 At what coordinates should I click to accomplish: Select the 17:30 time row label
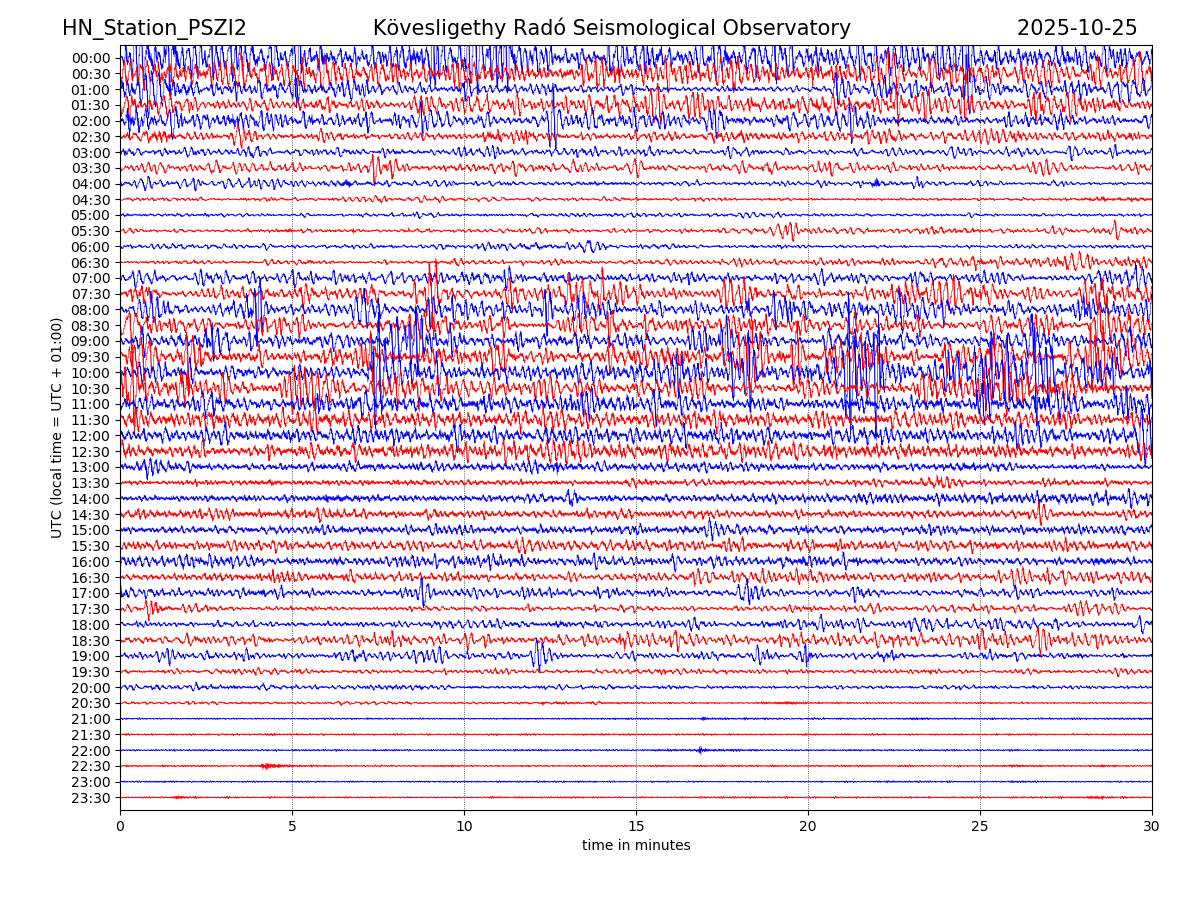click(90, 609)
